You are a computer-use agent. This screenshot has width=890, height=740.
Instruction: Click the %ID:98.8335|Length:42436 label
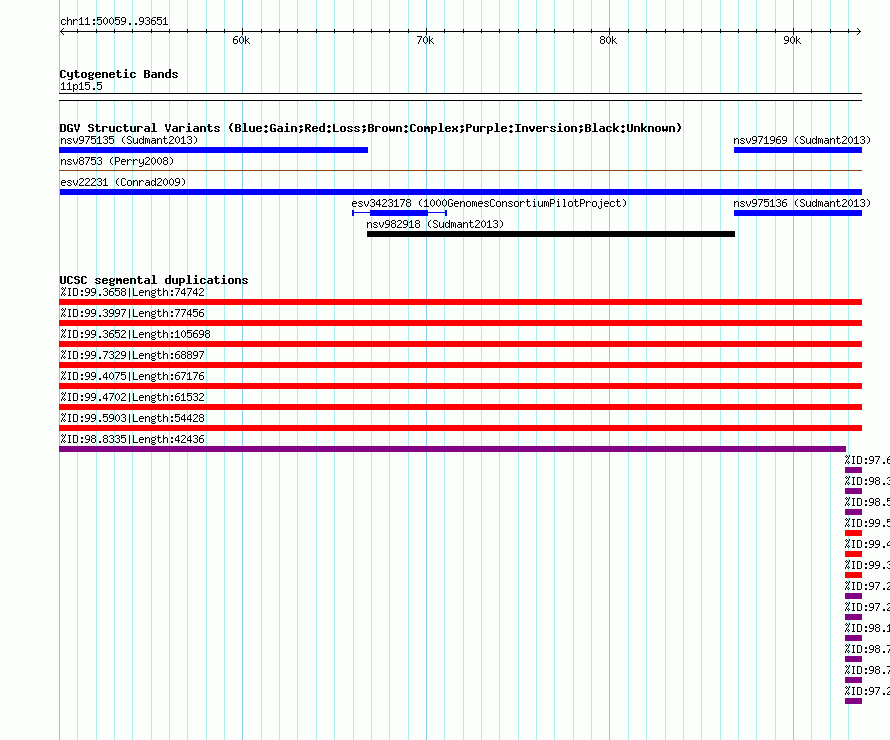coord(132,439)
